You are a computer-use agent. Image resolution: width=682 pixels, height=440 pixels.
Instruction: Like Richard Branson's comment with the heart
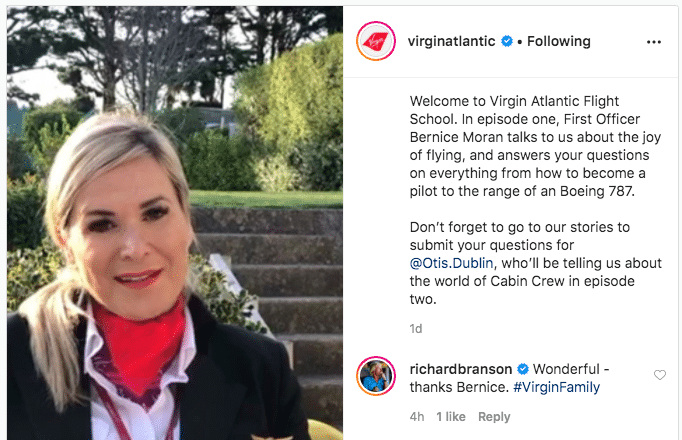pos(660,375)
